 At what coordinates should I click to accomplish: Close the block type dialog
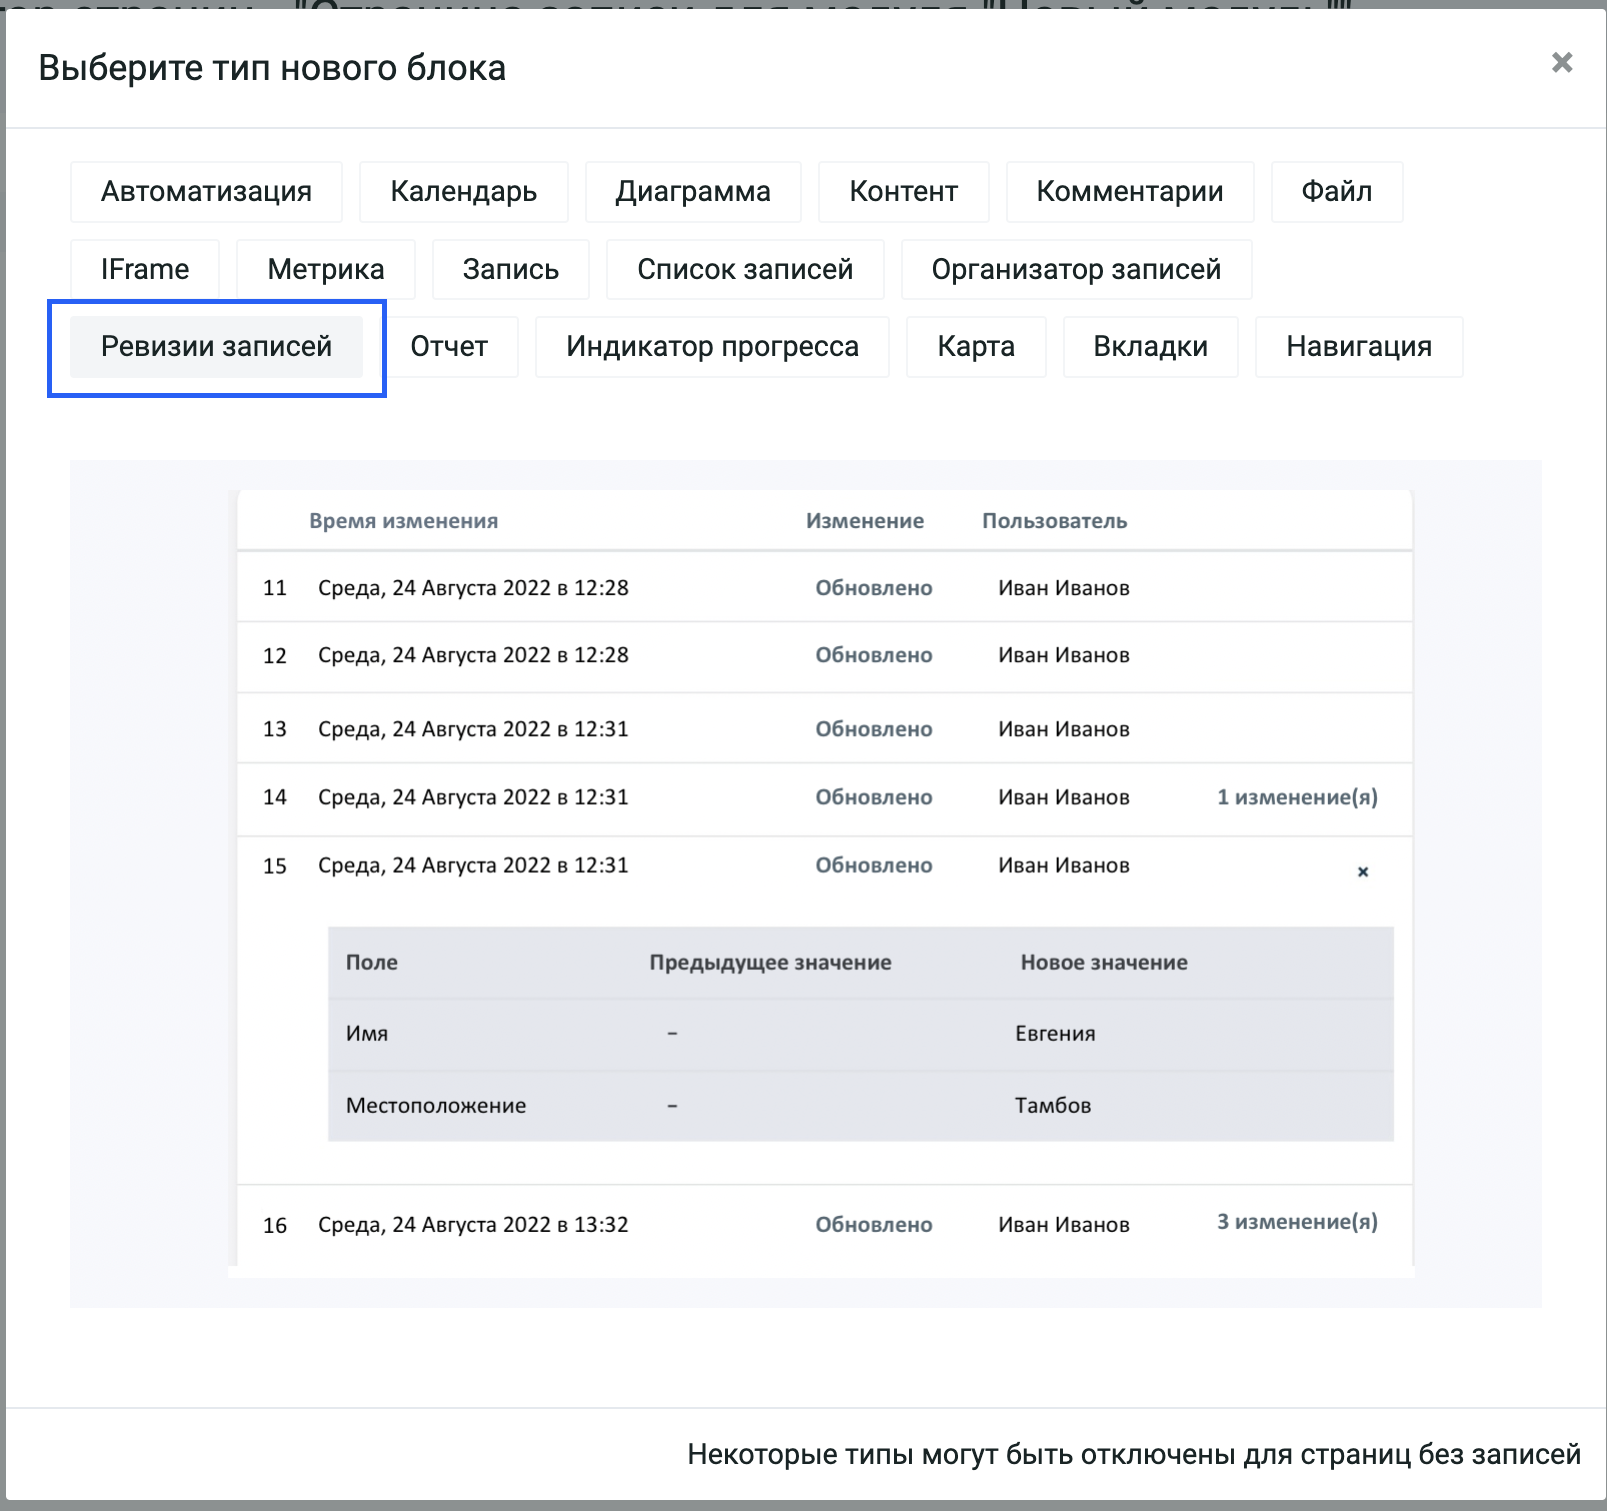(x=1561, y=63)
